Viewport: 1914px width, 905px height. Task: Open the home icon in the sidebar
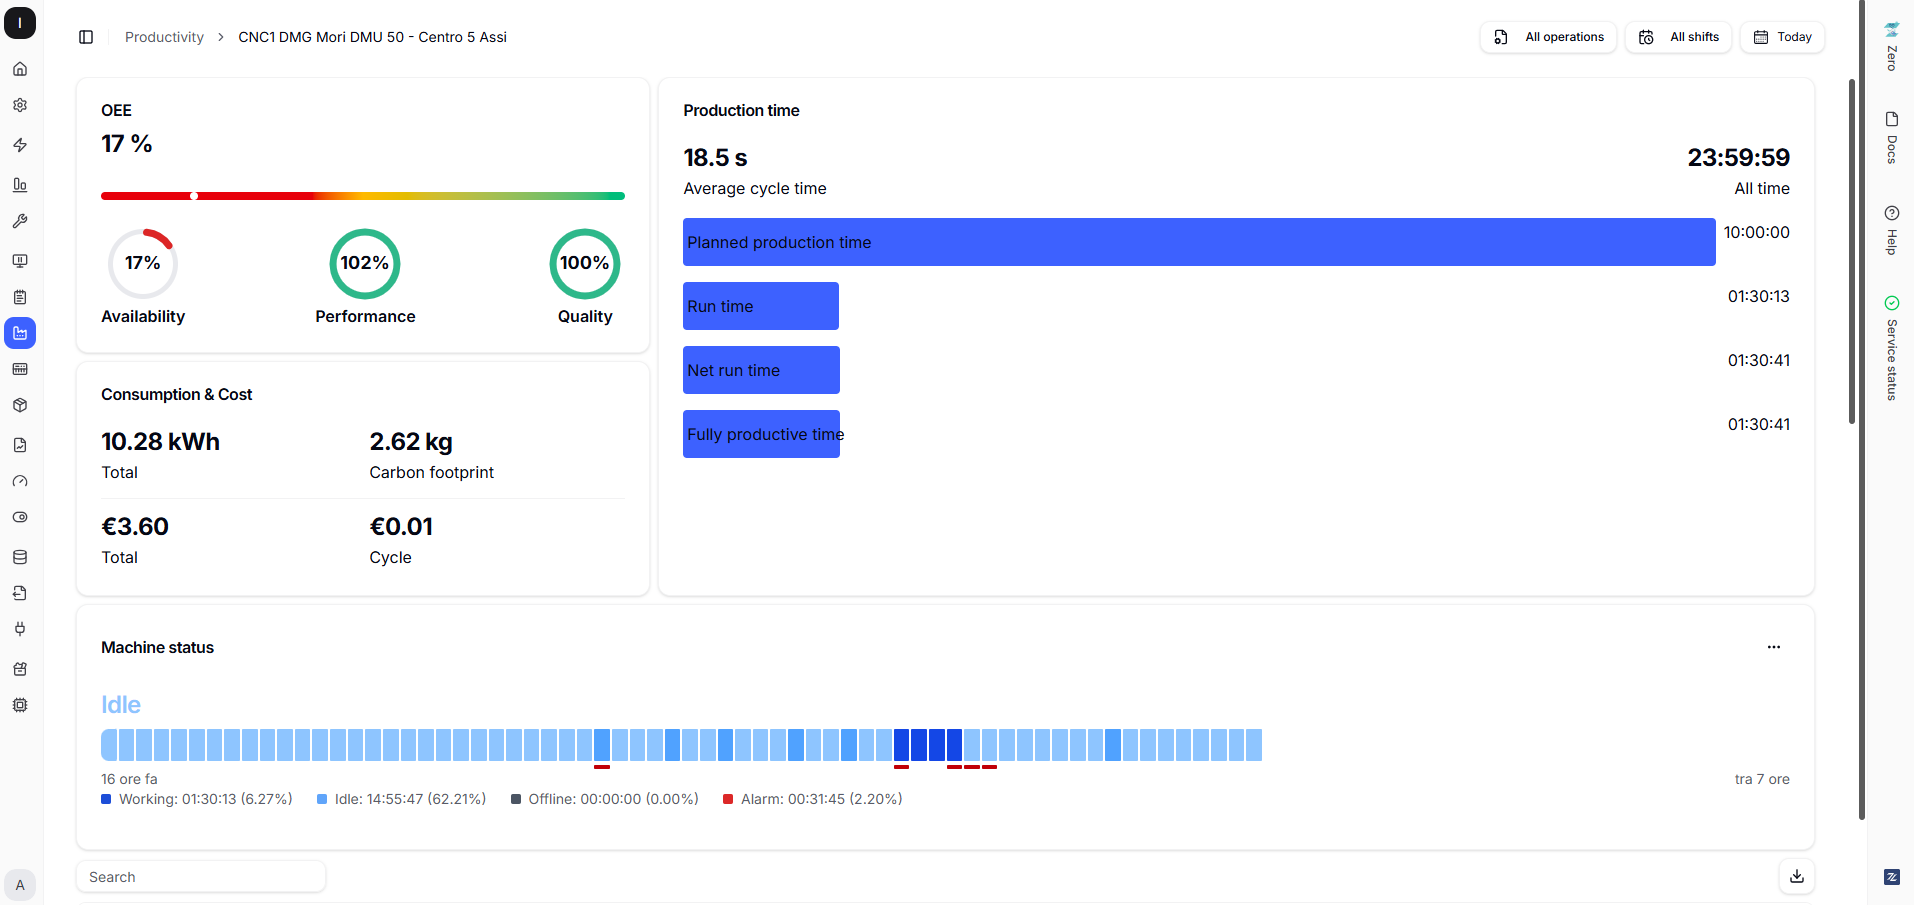coord(20,69)
